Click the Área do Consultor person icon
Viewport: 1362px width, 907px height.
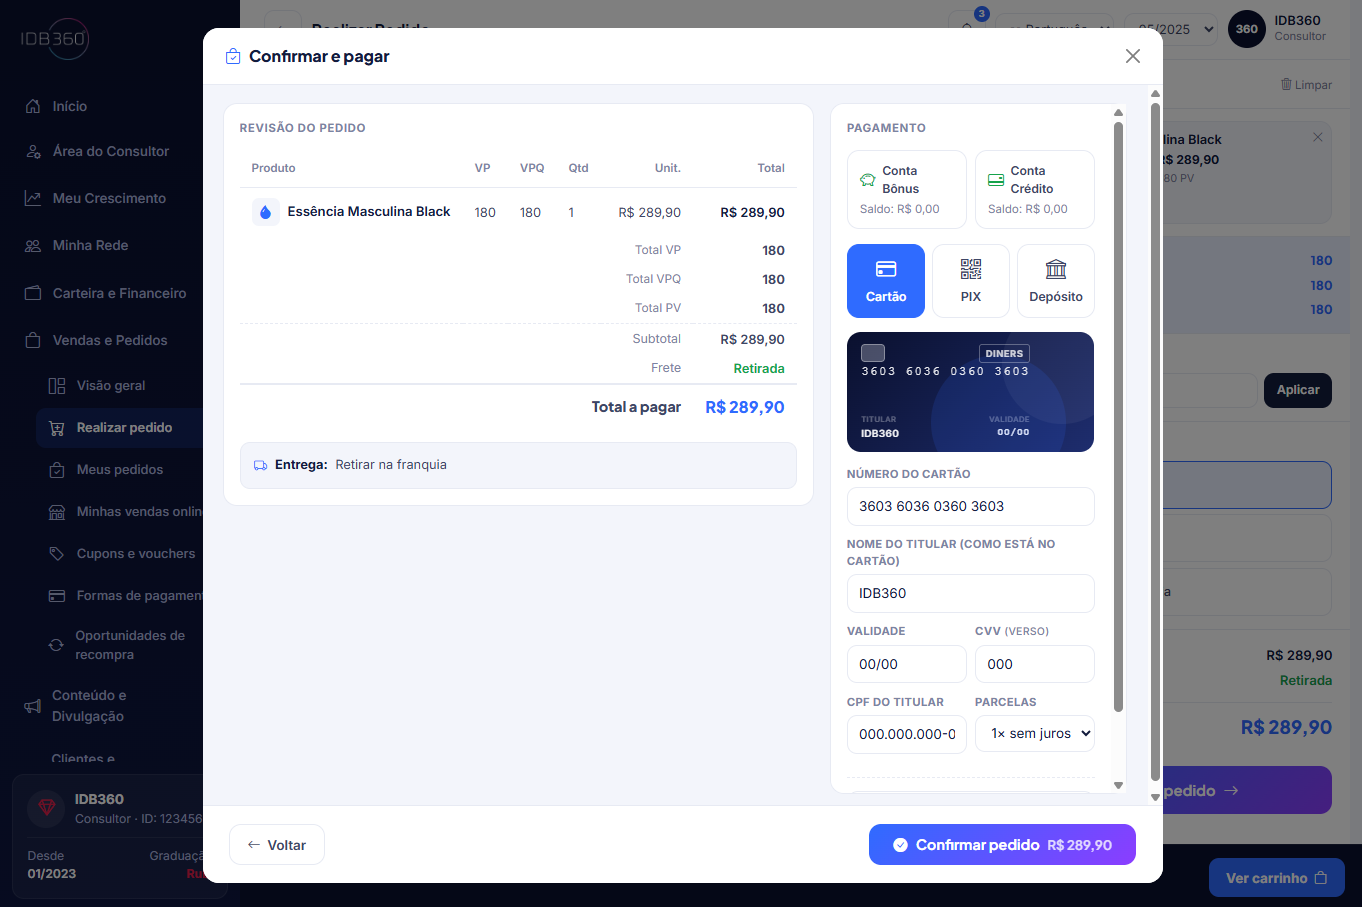point(33,151)
